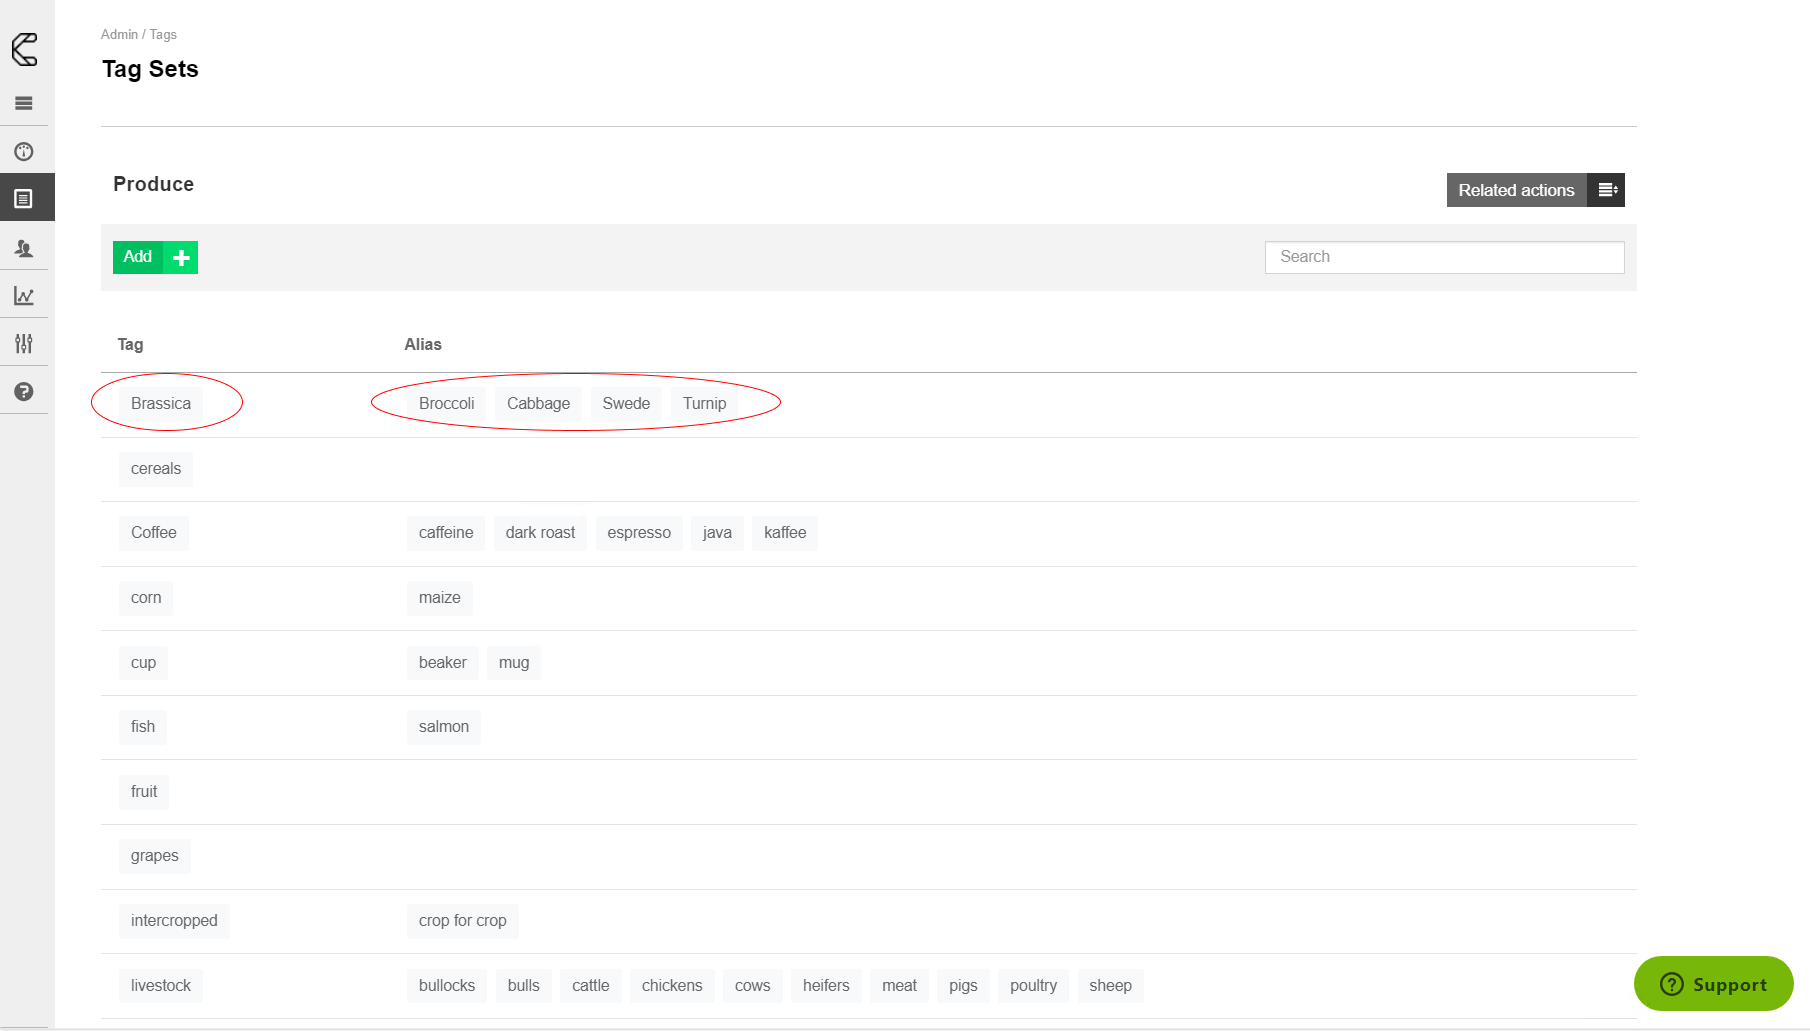The height and width of the screenshot is (1031, 1810).
Task: Open the sliders settings sidebar icon
Action: 24,344
